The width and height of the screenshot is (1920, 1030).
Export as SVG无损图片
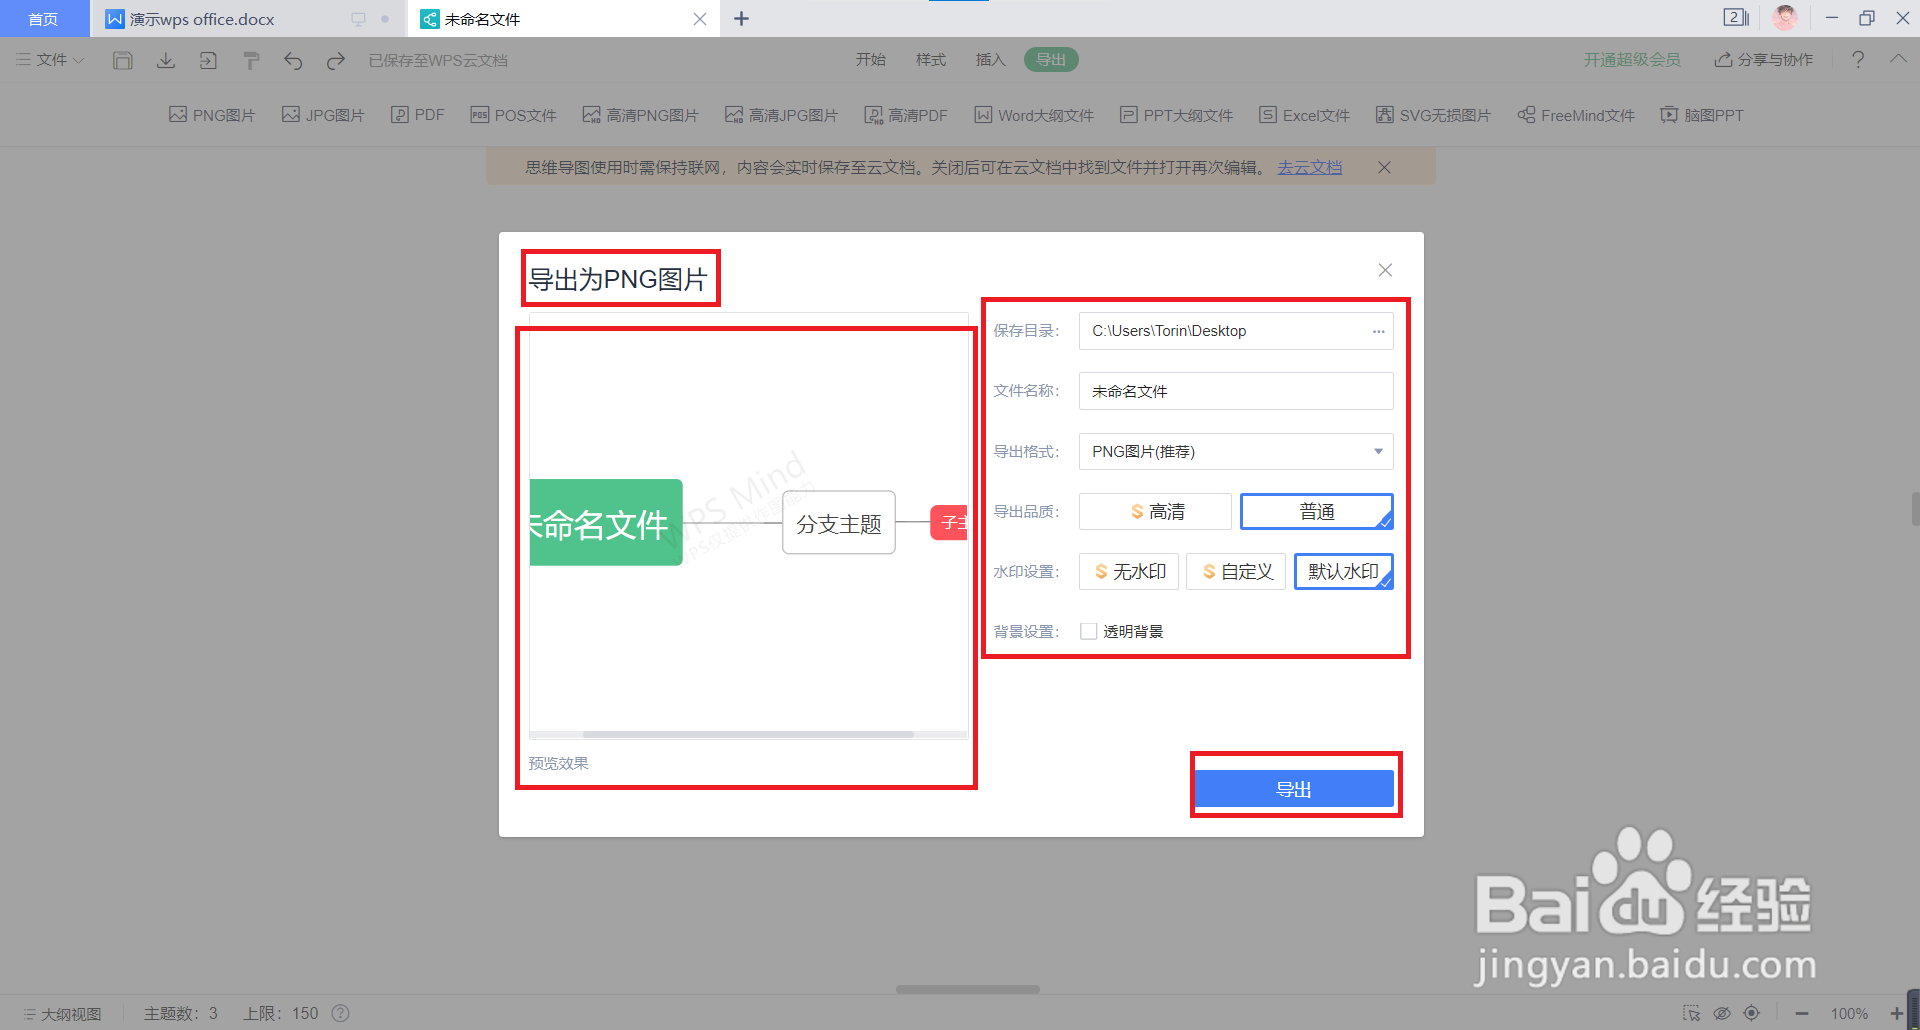pyautogui.click(x=1434, y=115)
